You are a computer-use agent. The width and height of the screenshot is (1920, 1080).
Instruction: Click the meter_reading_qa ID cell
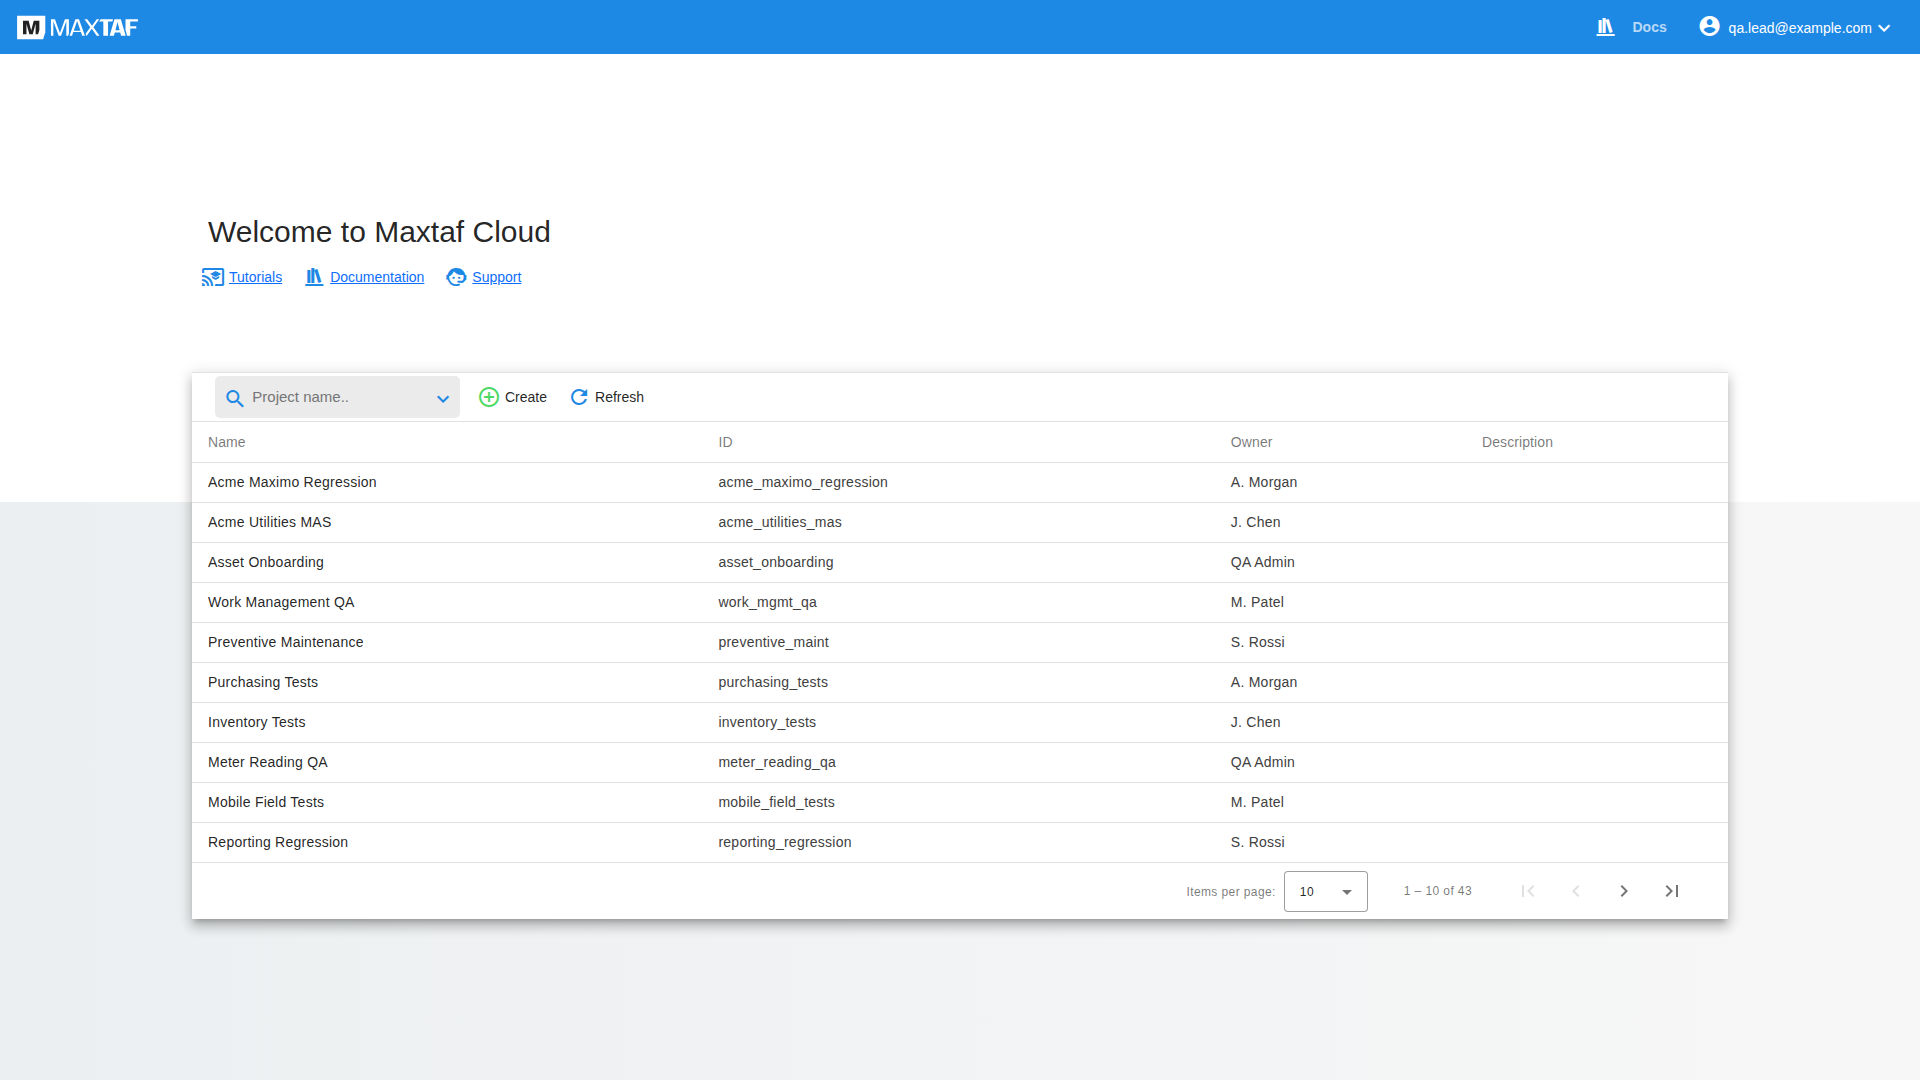(777, 762)
